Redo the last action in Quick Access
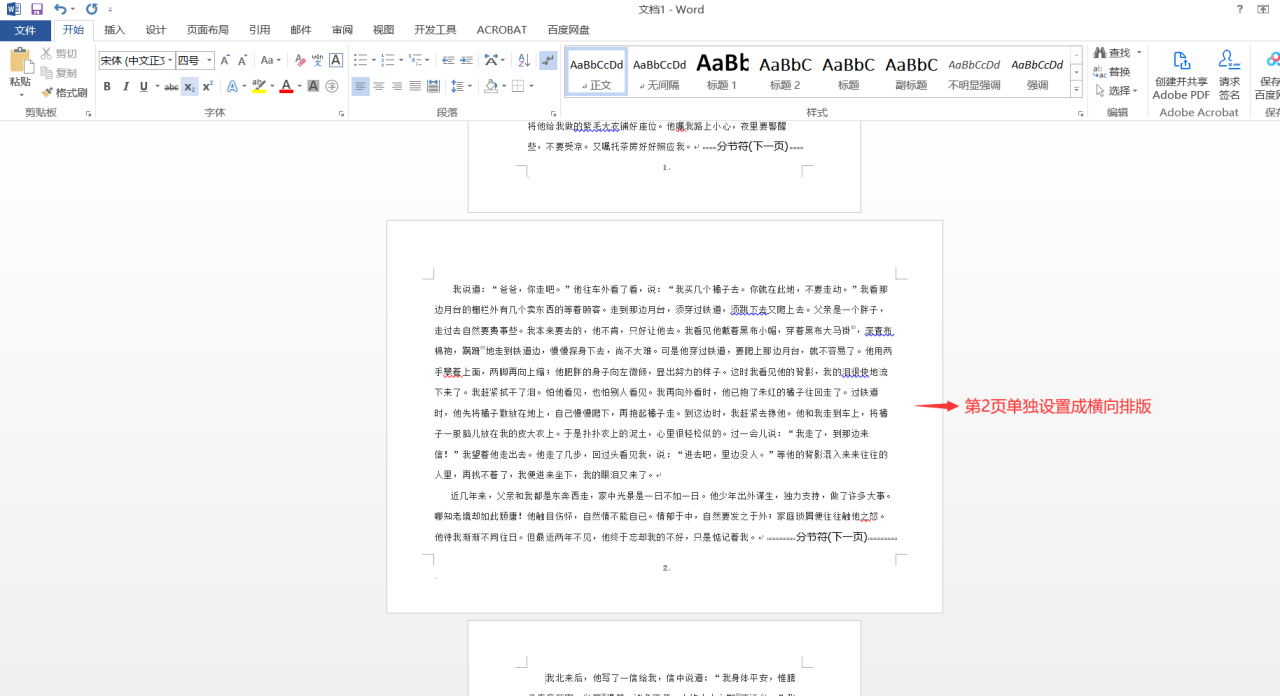1280x696 pixels. point(92,9)
